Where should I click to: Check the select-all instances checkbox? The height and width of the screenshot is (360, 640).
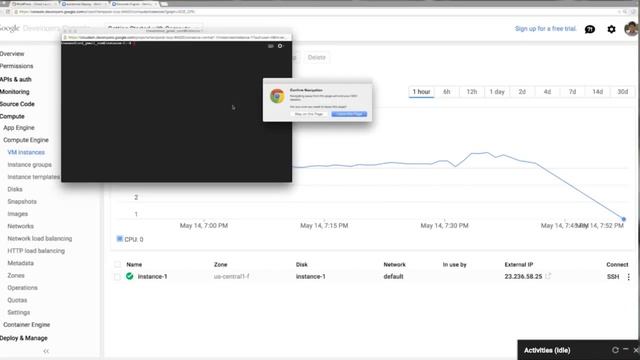click(x=118, y=264)
